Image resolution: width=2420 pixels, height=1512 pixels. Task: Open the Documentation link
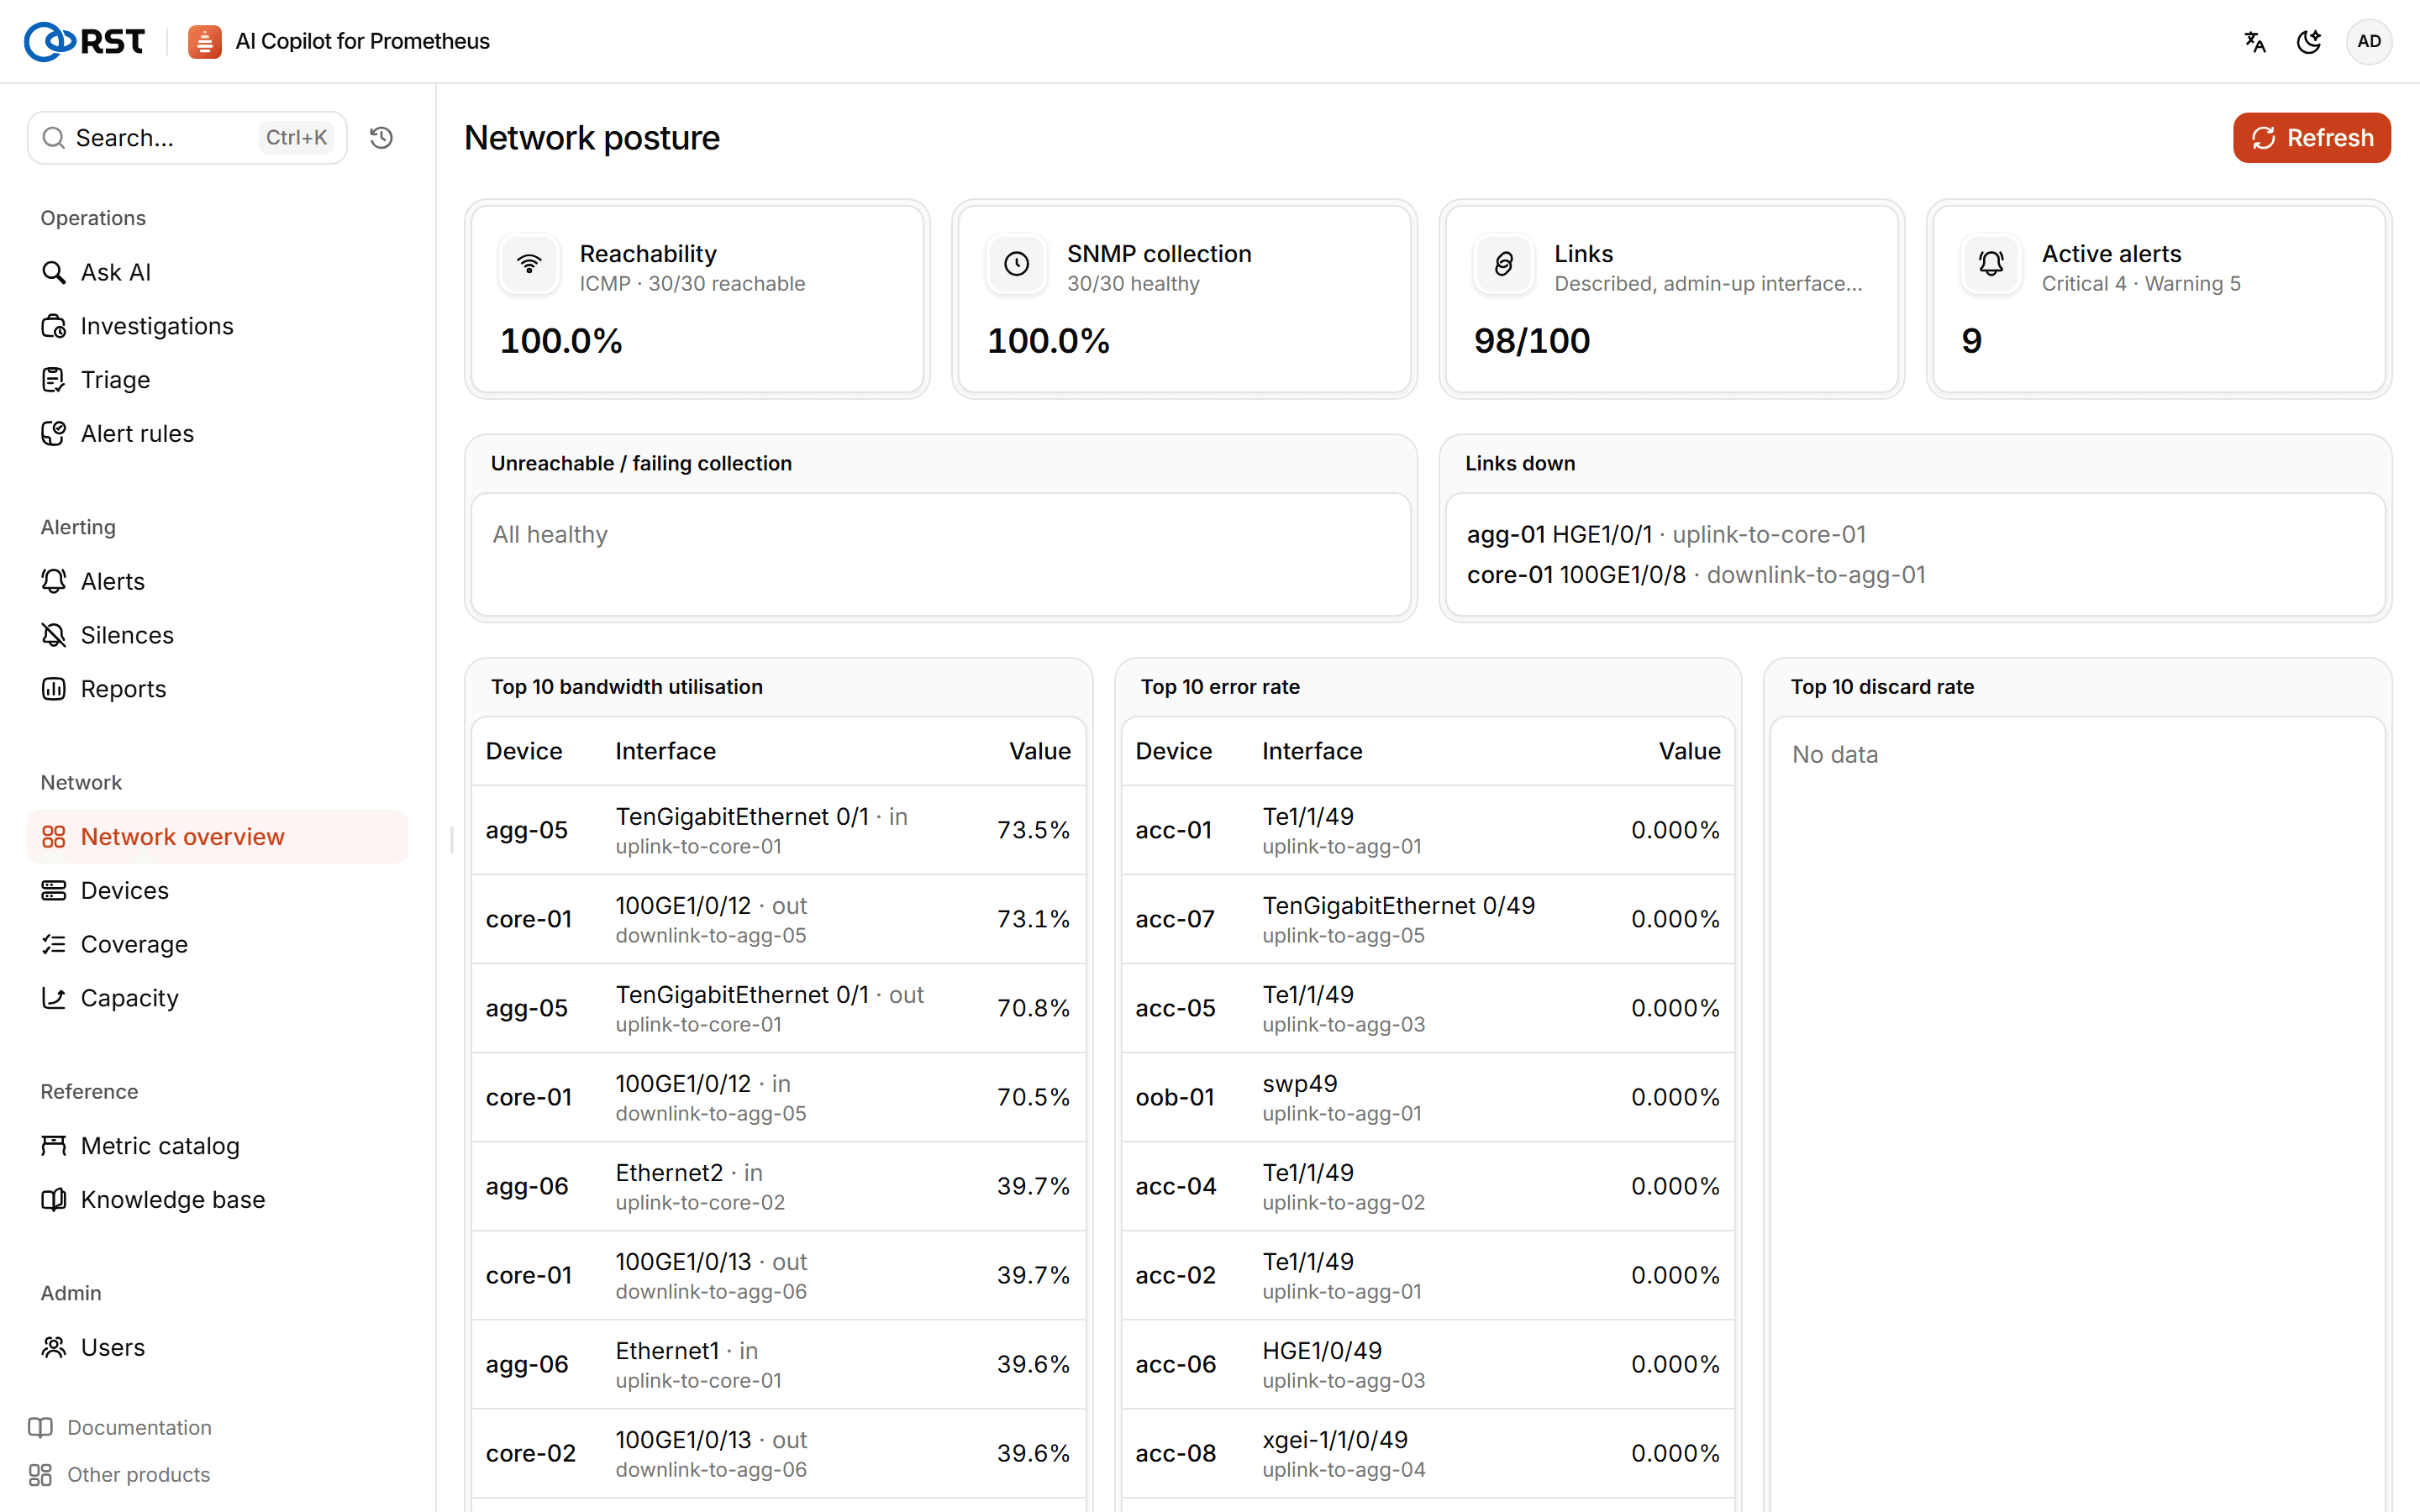(120, 1427)
